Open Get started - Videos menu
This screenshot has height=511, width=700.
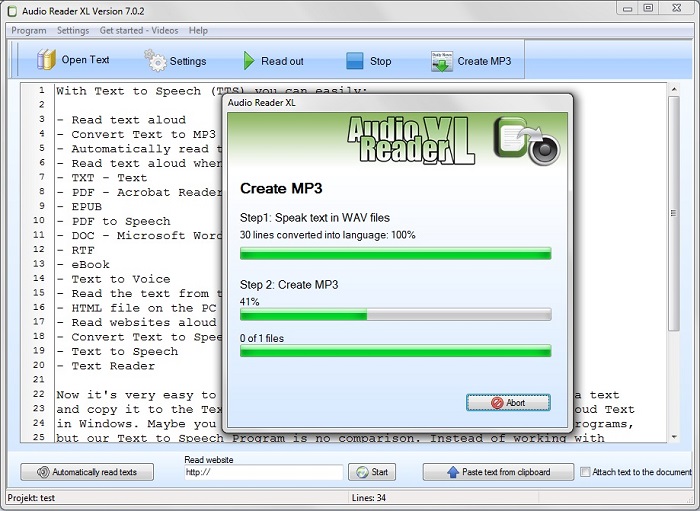pyautogui.click(x=139, y=30)
